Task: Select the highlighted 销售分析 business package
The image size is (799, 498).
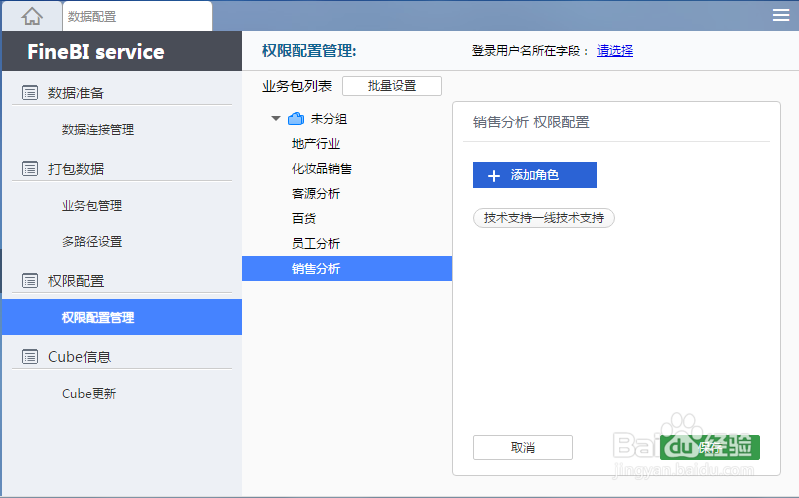Action: click(x=347, y=269)
